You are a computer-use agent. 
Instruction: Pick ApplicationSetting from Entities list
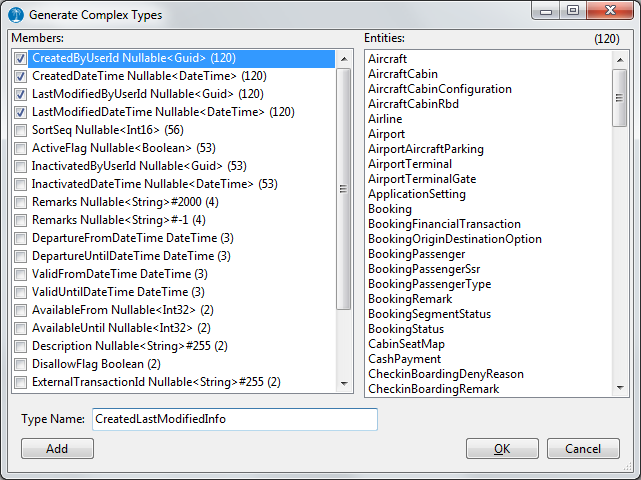click(417, 194)
